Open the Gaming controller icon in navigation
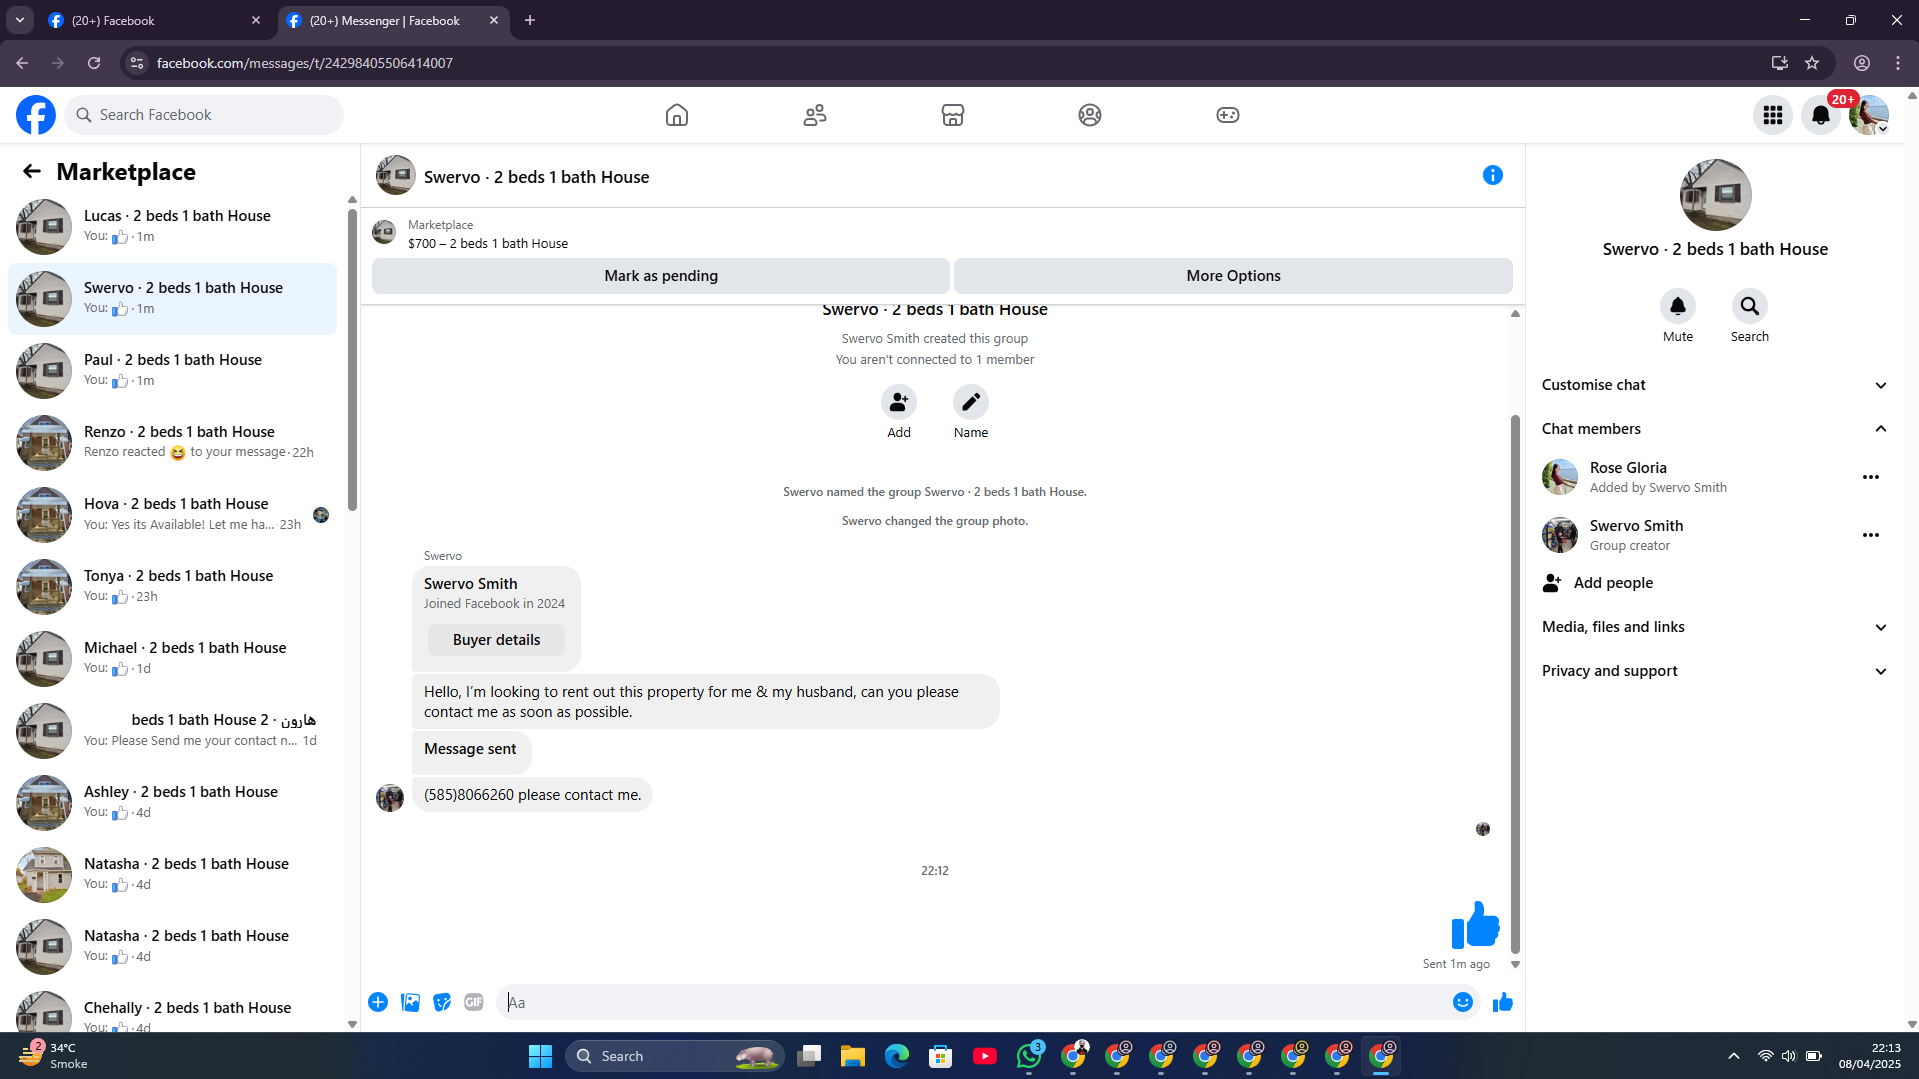Viewport: 1919px width, 1079px height. click(x=1228, y=115)
